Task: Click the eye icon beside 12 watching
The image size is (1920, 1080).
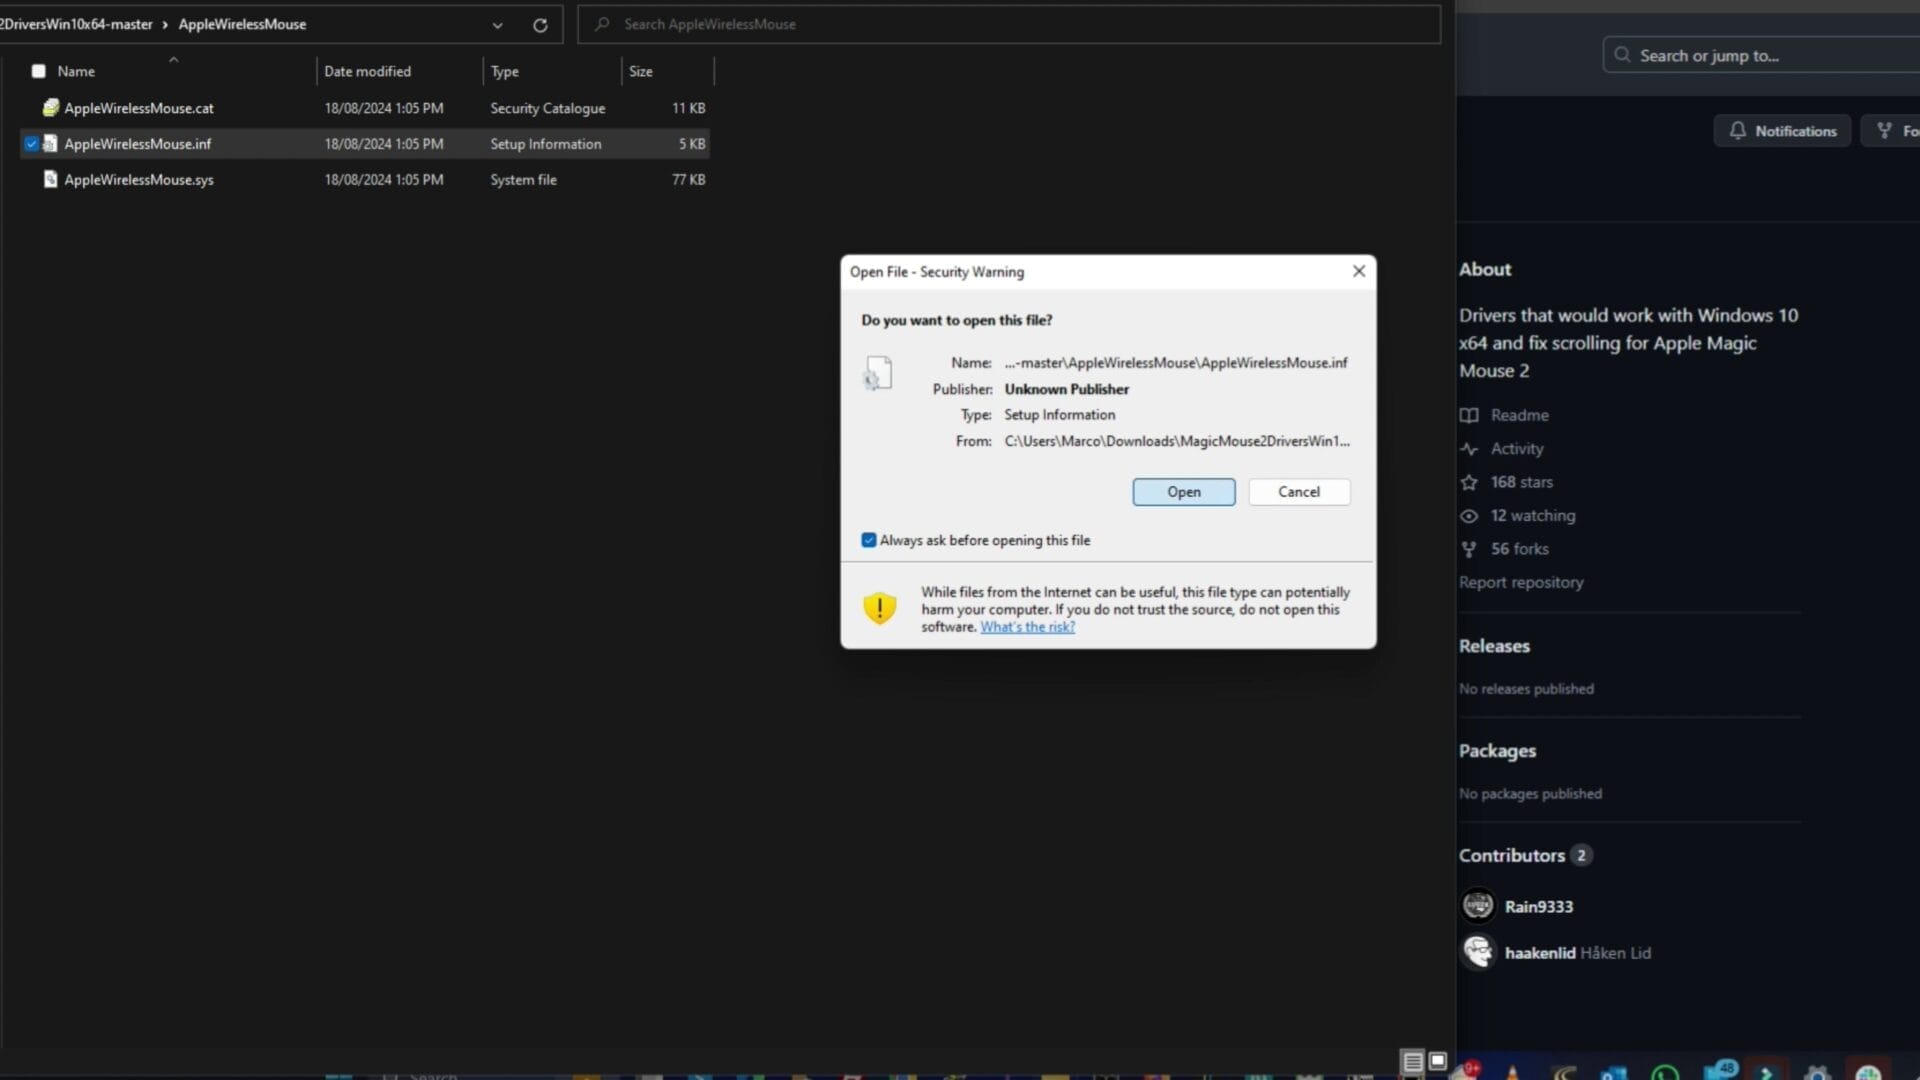Action: tap(1469, 516)
